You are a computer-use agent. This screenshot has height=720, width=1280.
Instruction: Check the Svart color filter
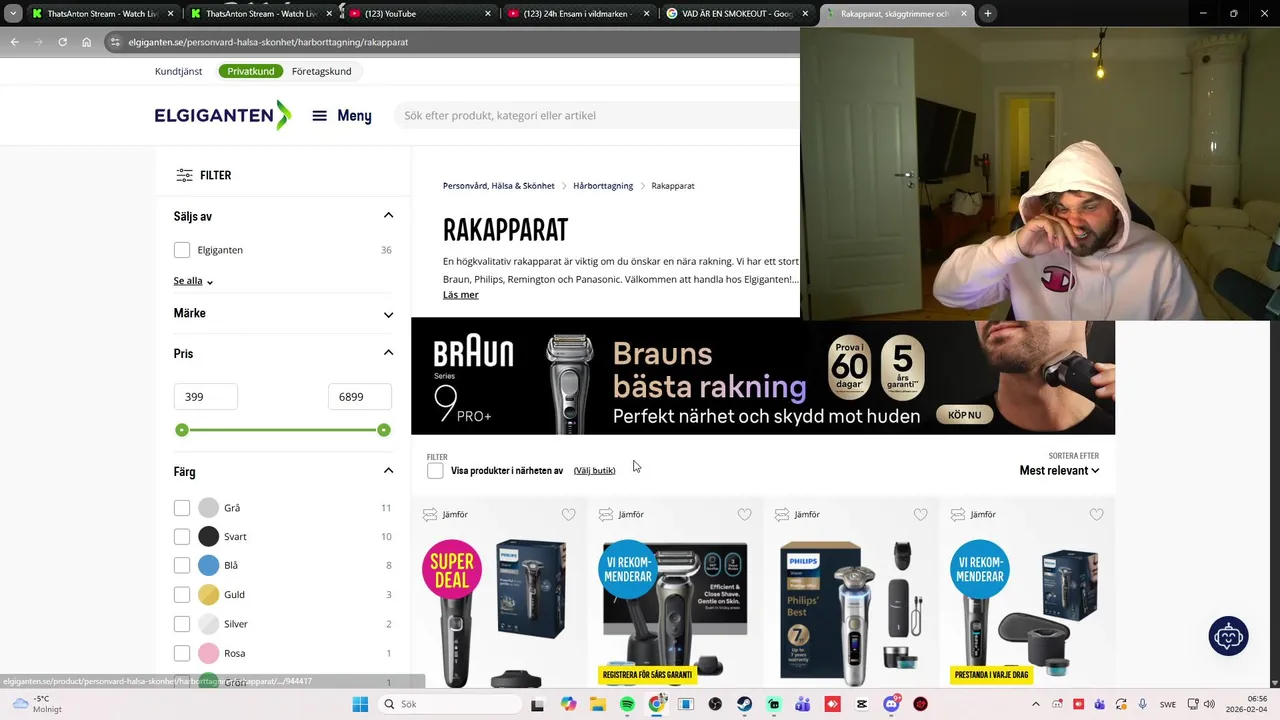182,537
